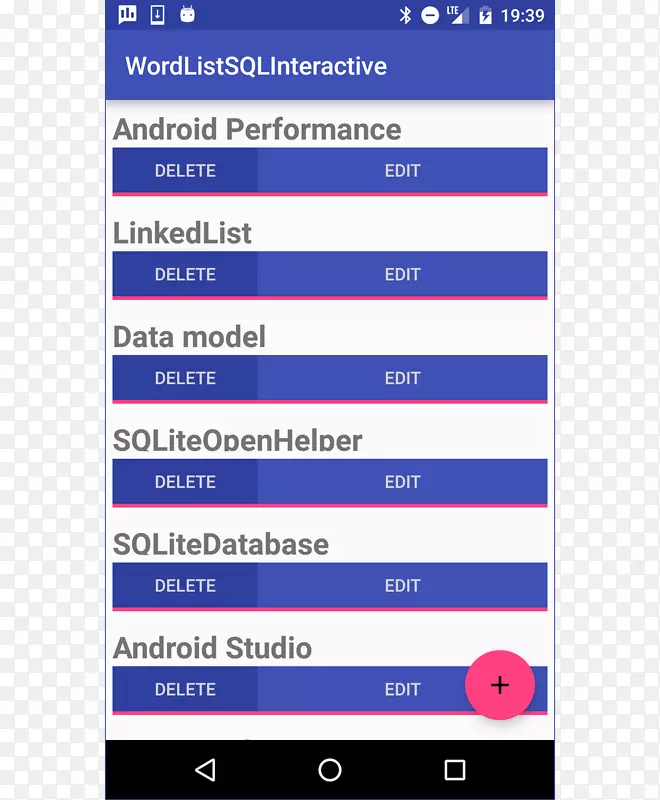Delete the SQLiteDatabase entry

point(185,586)
